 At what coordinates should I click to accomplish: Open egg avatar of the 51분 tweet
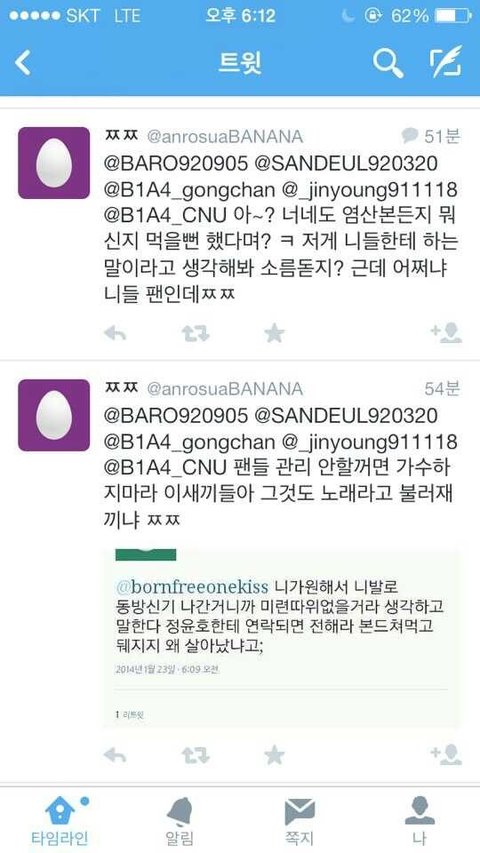(54, 163)
